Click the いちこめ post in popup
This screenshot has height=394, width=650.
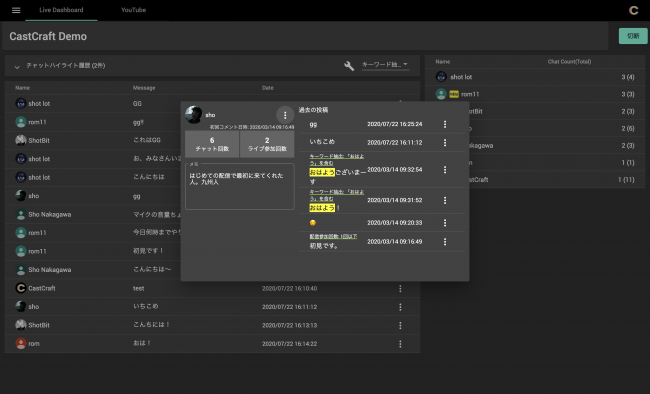tap(322, 142)
